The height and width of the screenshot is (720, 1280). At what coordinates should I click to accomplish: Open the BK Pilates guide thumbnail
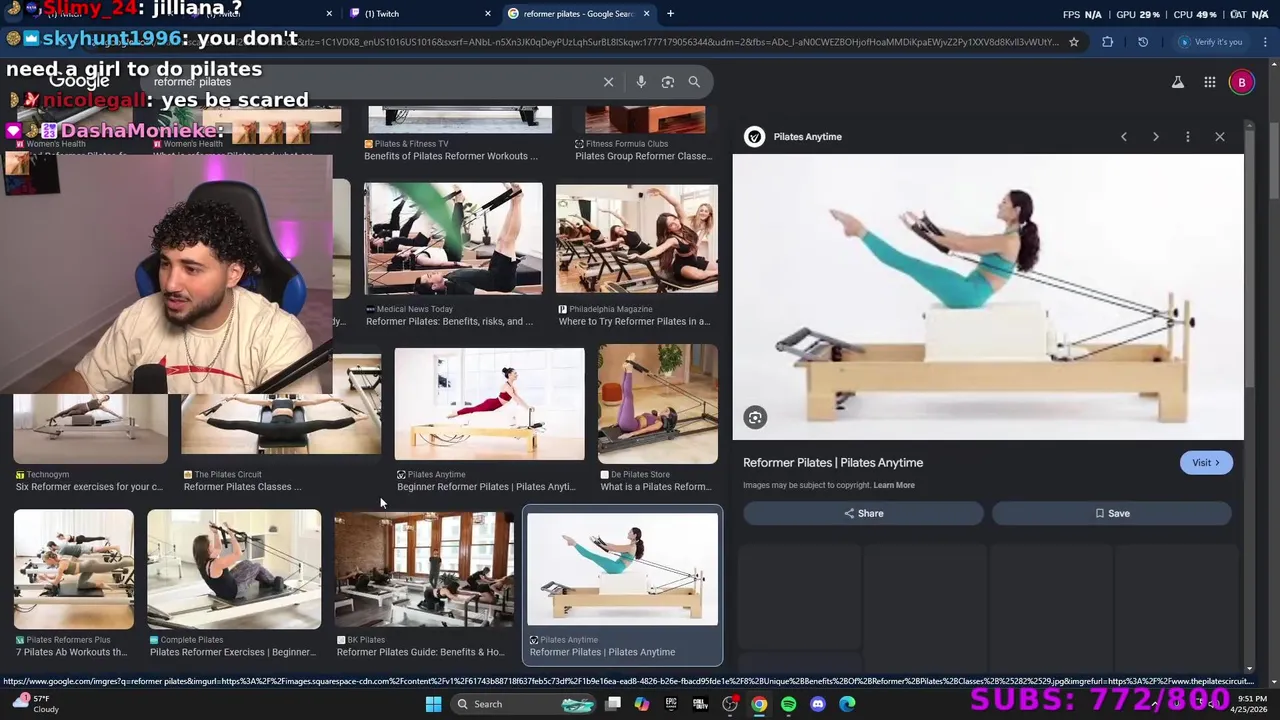(x=424, y=569)
